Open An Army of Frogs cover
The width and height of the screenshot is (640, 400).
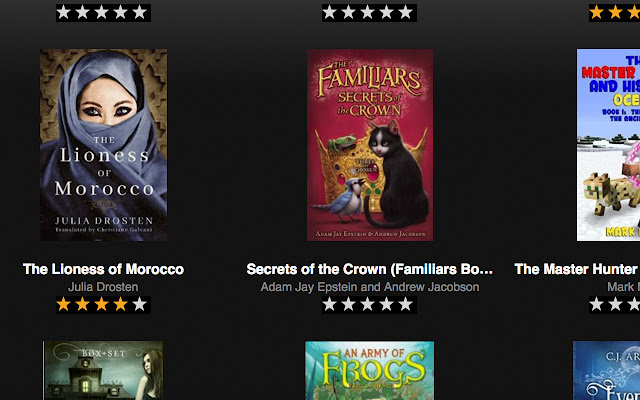(x=370, y=371)
